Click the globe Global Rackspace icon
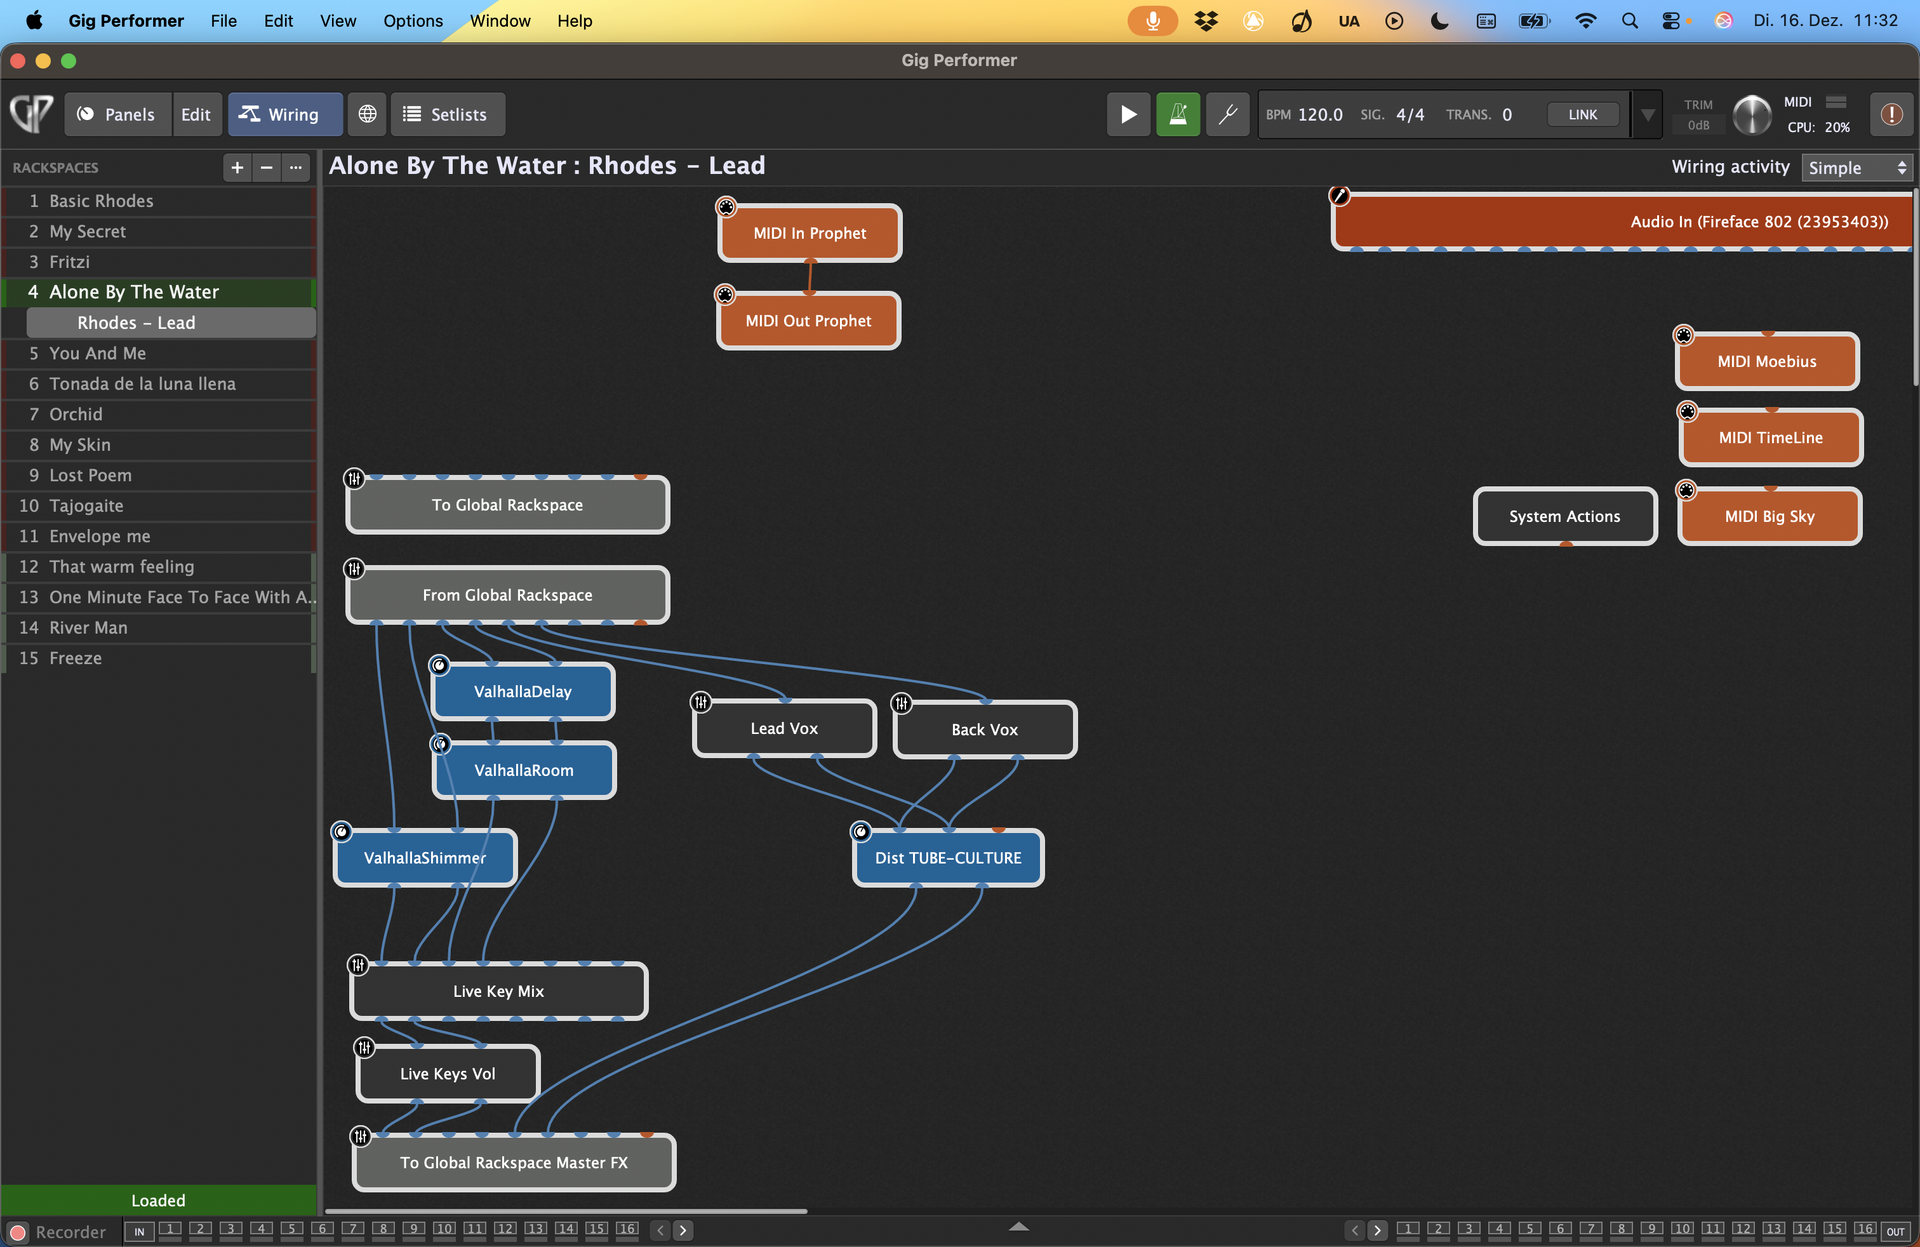This screenshot has height=1247, width=1920. point(367,114)
